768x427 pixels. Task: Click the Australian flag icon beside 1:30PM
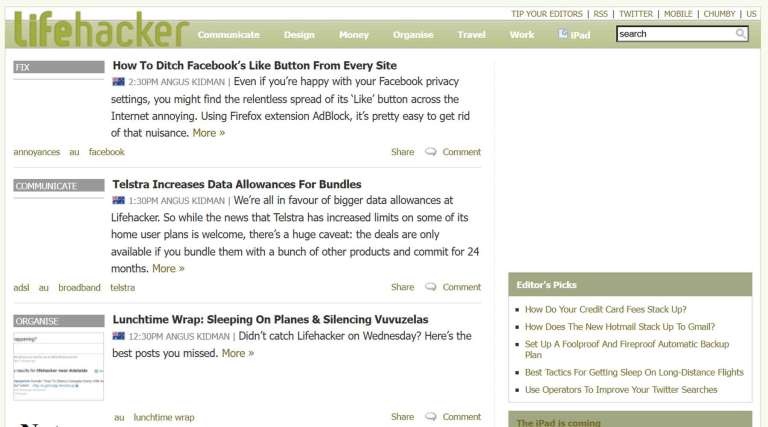(118, 200)
